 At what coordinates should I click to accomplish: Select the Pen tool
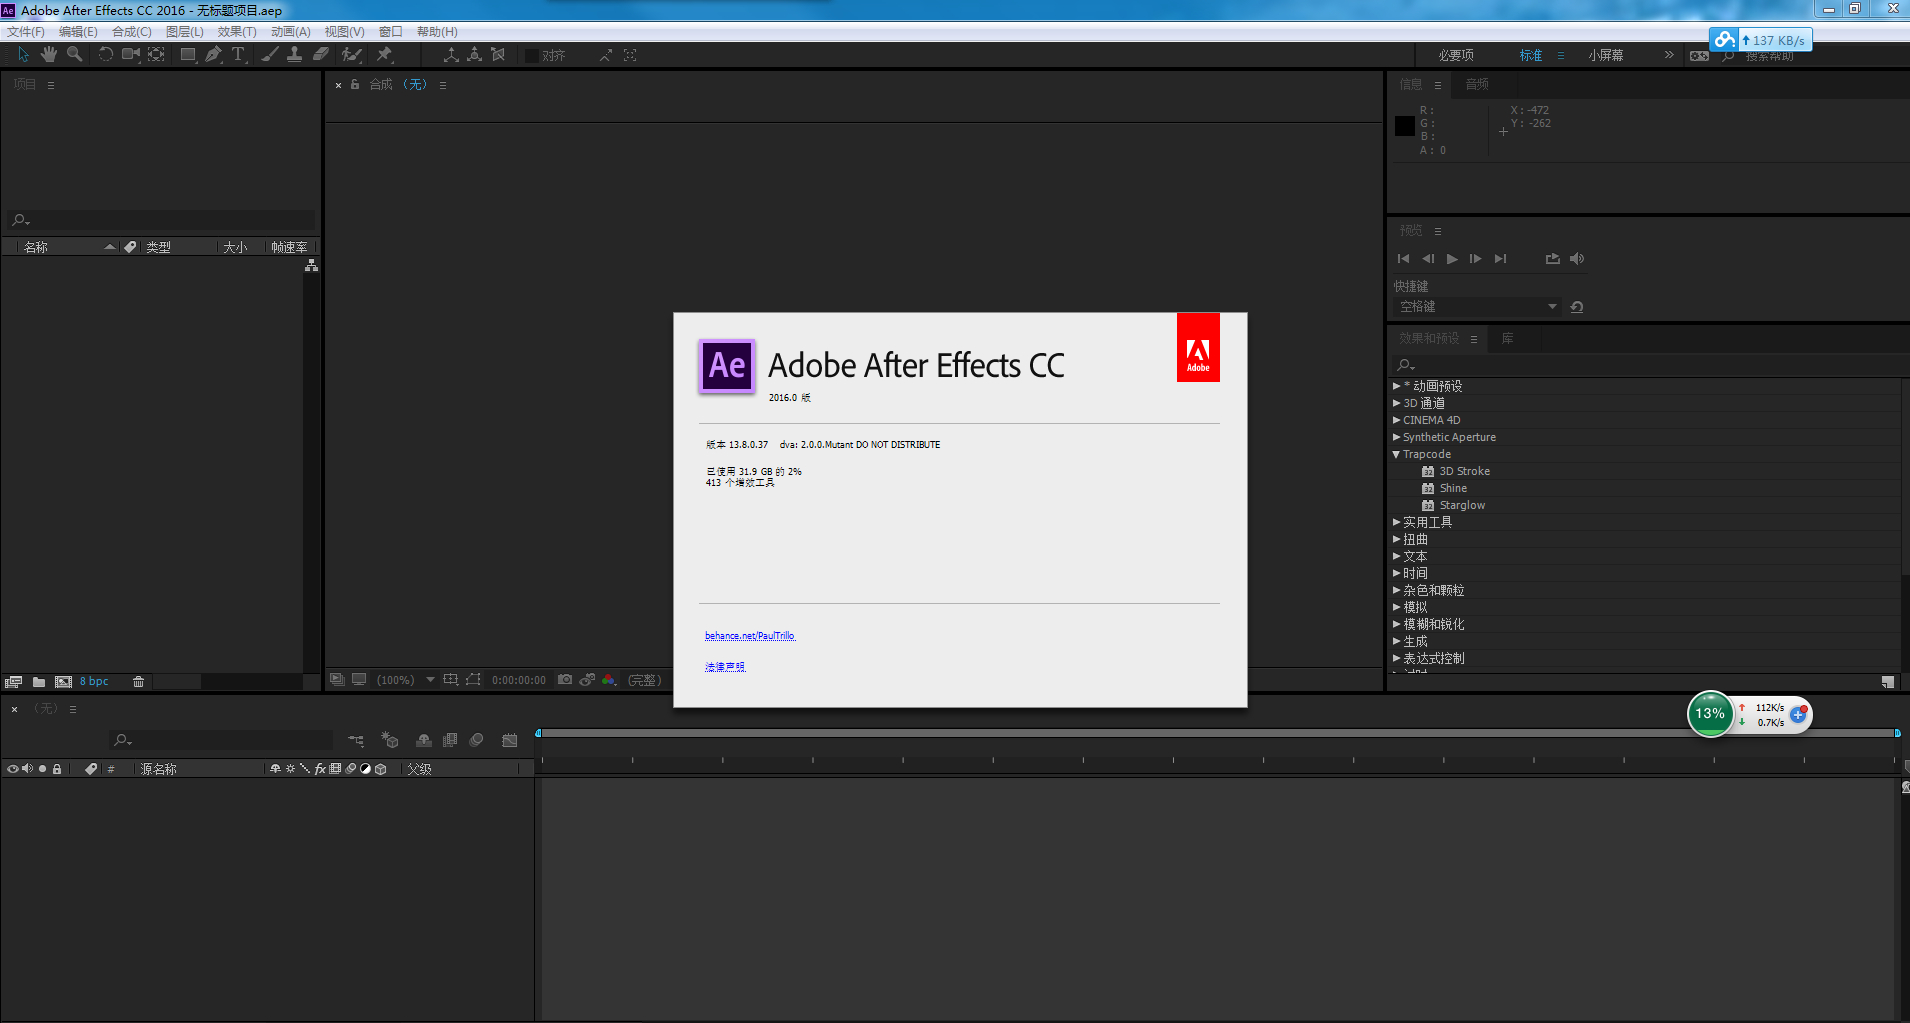[213, 55]
